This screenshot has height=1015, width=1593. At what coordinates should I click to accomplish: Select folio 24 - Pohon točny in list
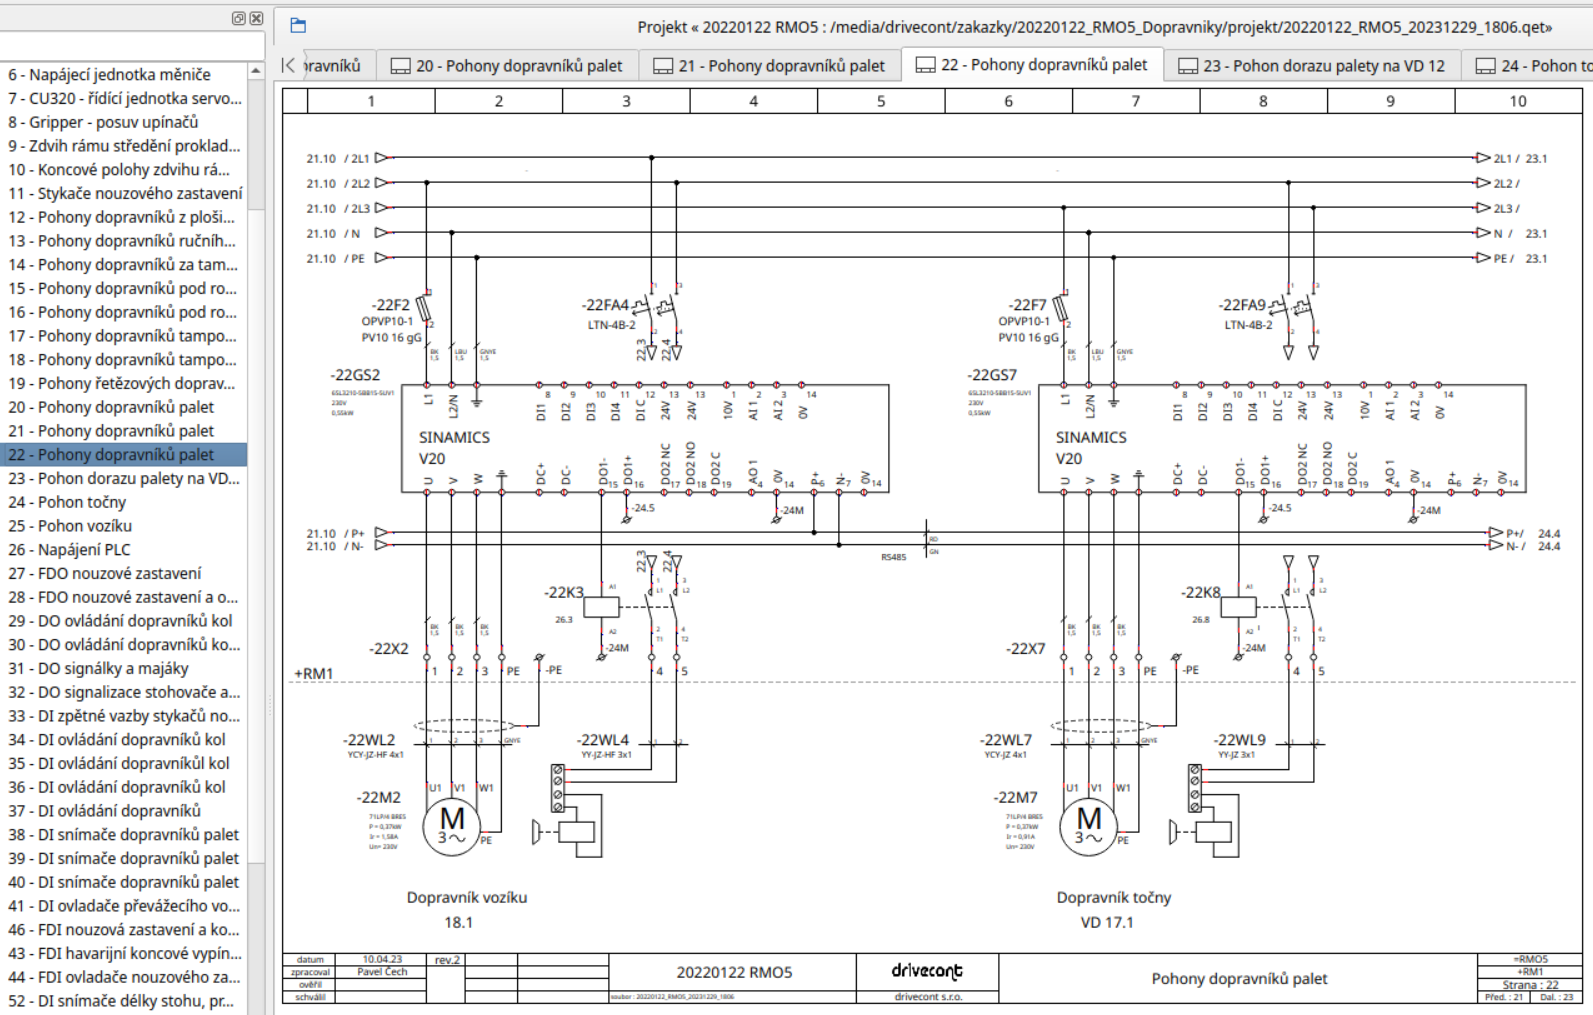click(124, 502)
